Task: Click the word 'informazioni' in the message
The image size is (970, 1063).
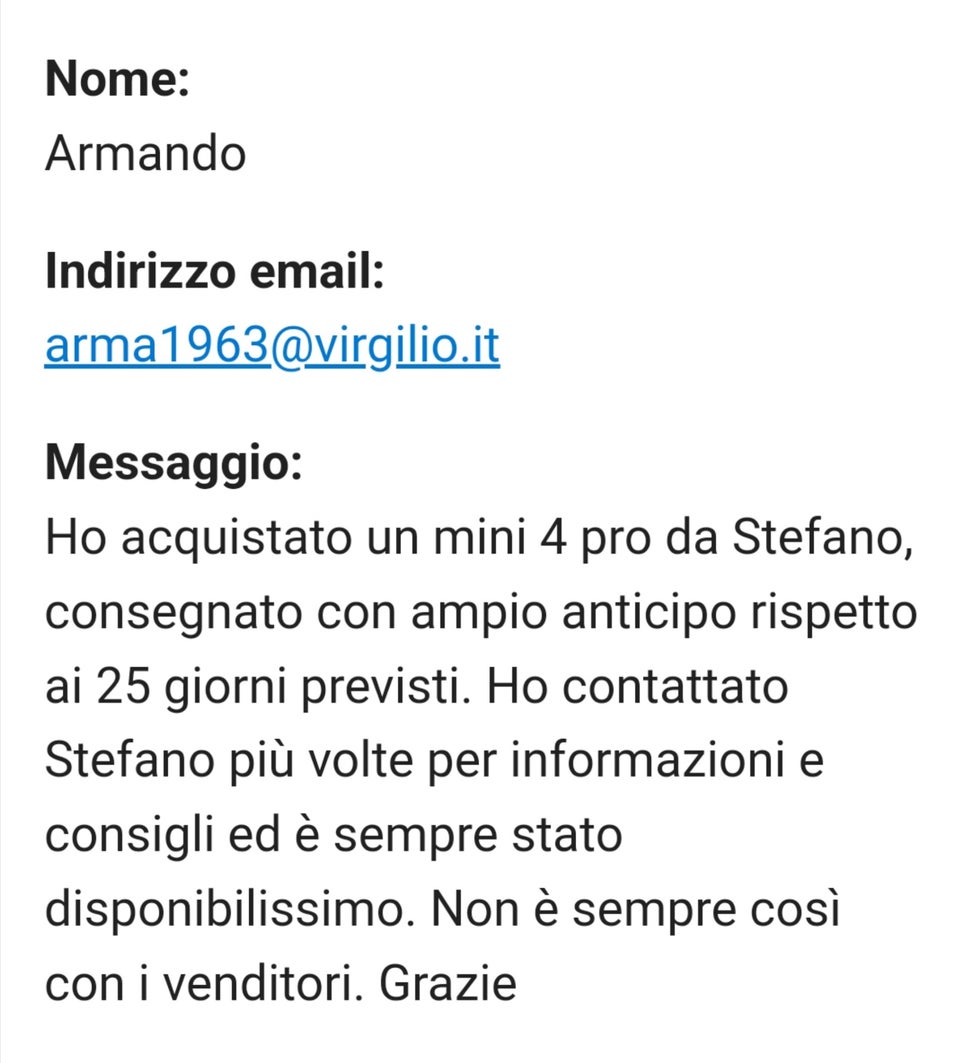Action: tap(647, 761)
